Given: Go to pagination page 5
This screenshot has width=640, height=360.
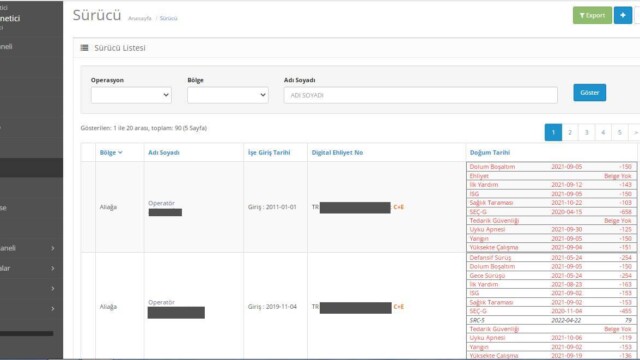Looking at the screenshot, I should click(x=620, y=132).
